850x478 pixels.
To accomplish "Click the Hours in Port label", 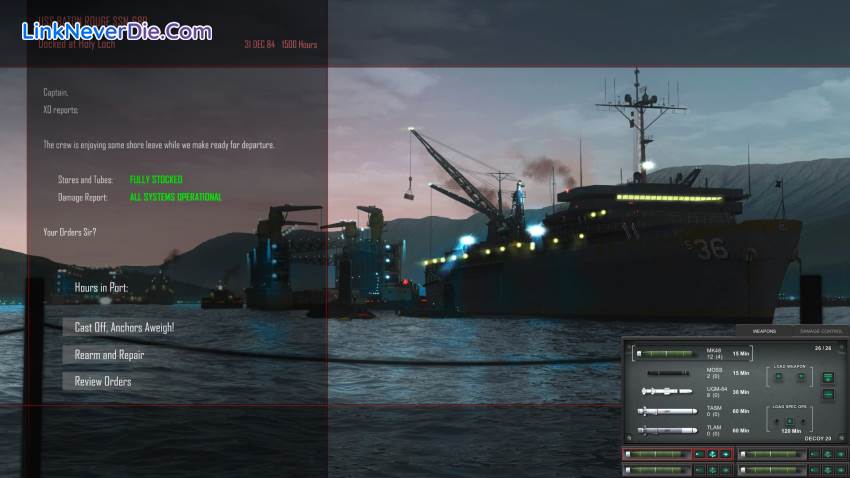I will pyautogui.click(x=101, y=287).
